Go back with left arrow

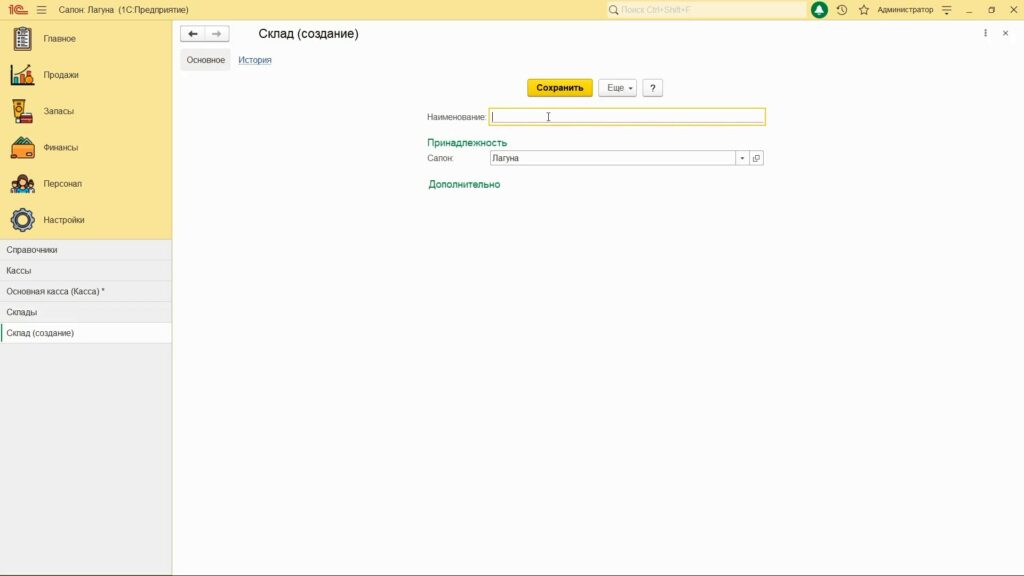click(193, 34)
